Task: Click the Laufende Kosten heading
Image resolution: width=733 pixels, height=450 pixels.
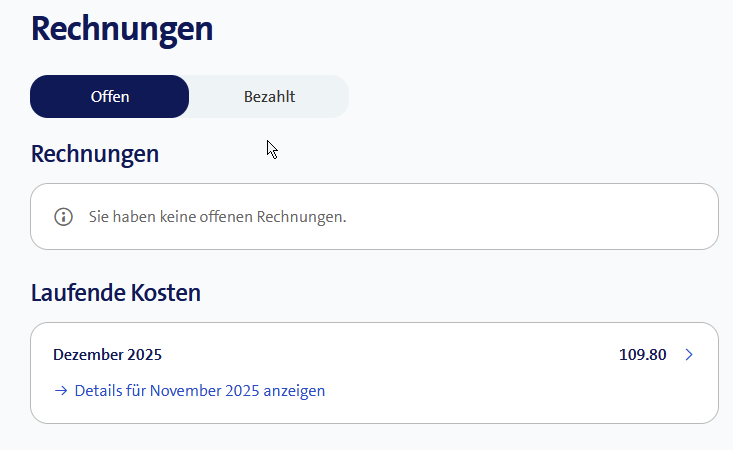Action: coord(116,293)
